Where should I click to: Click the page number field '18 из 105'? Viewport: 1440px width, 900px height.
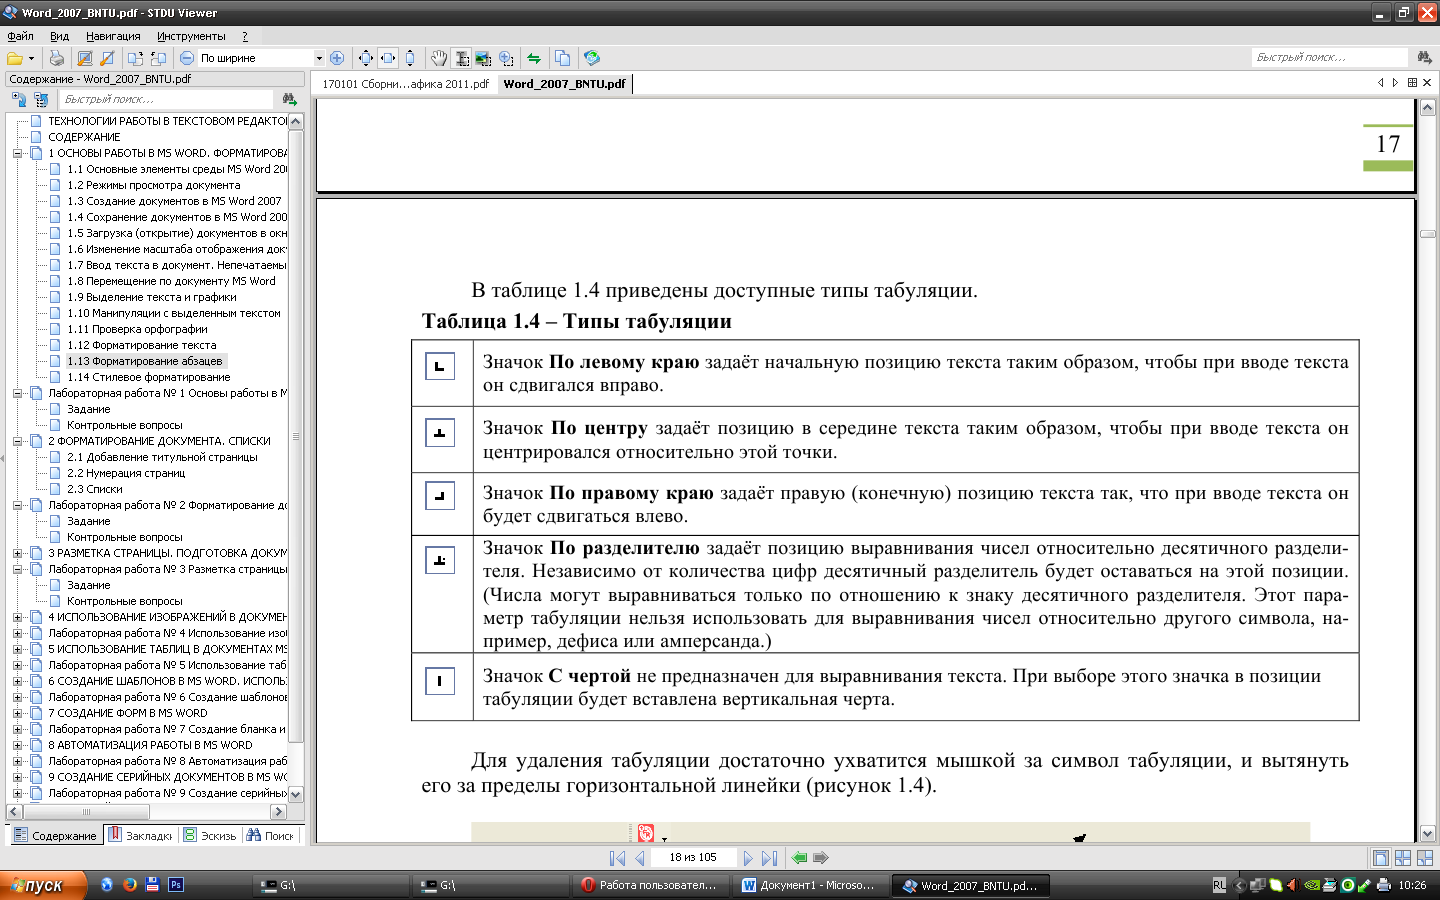point(693,858)
